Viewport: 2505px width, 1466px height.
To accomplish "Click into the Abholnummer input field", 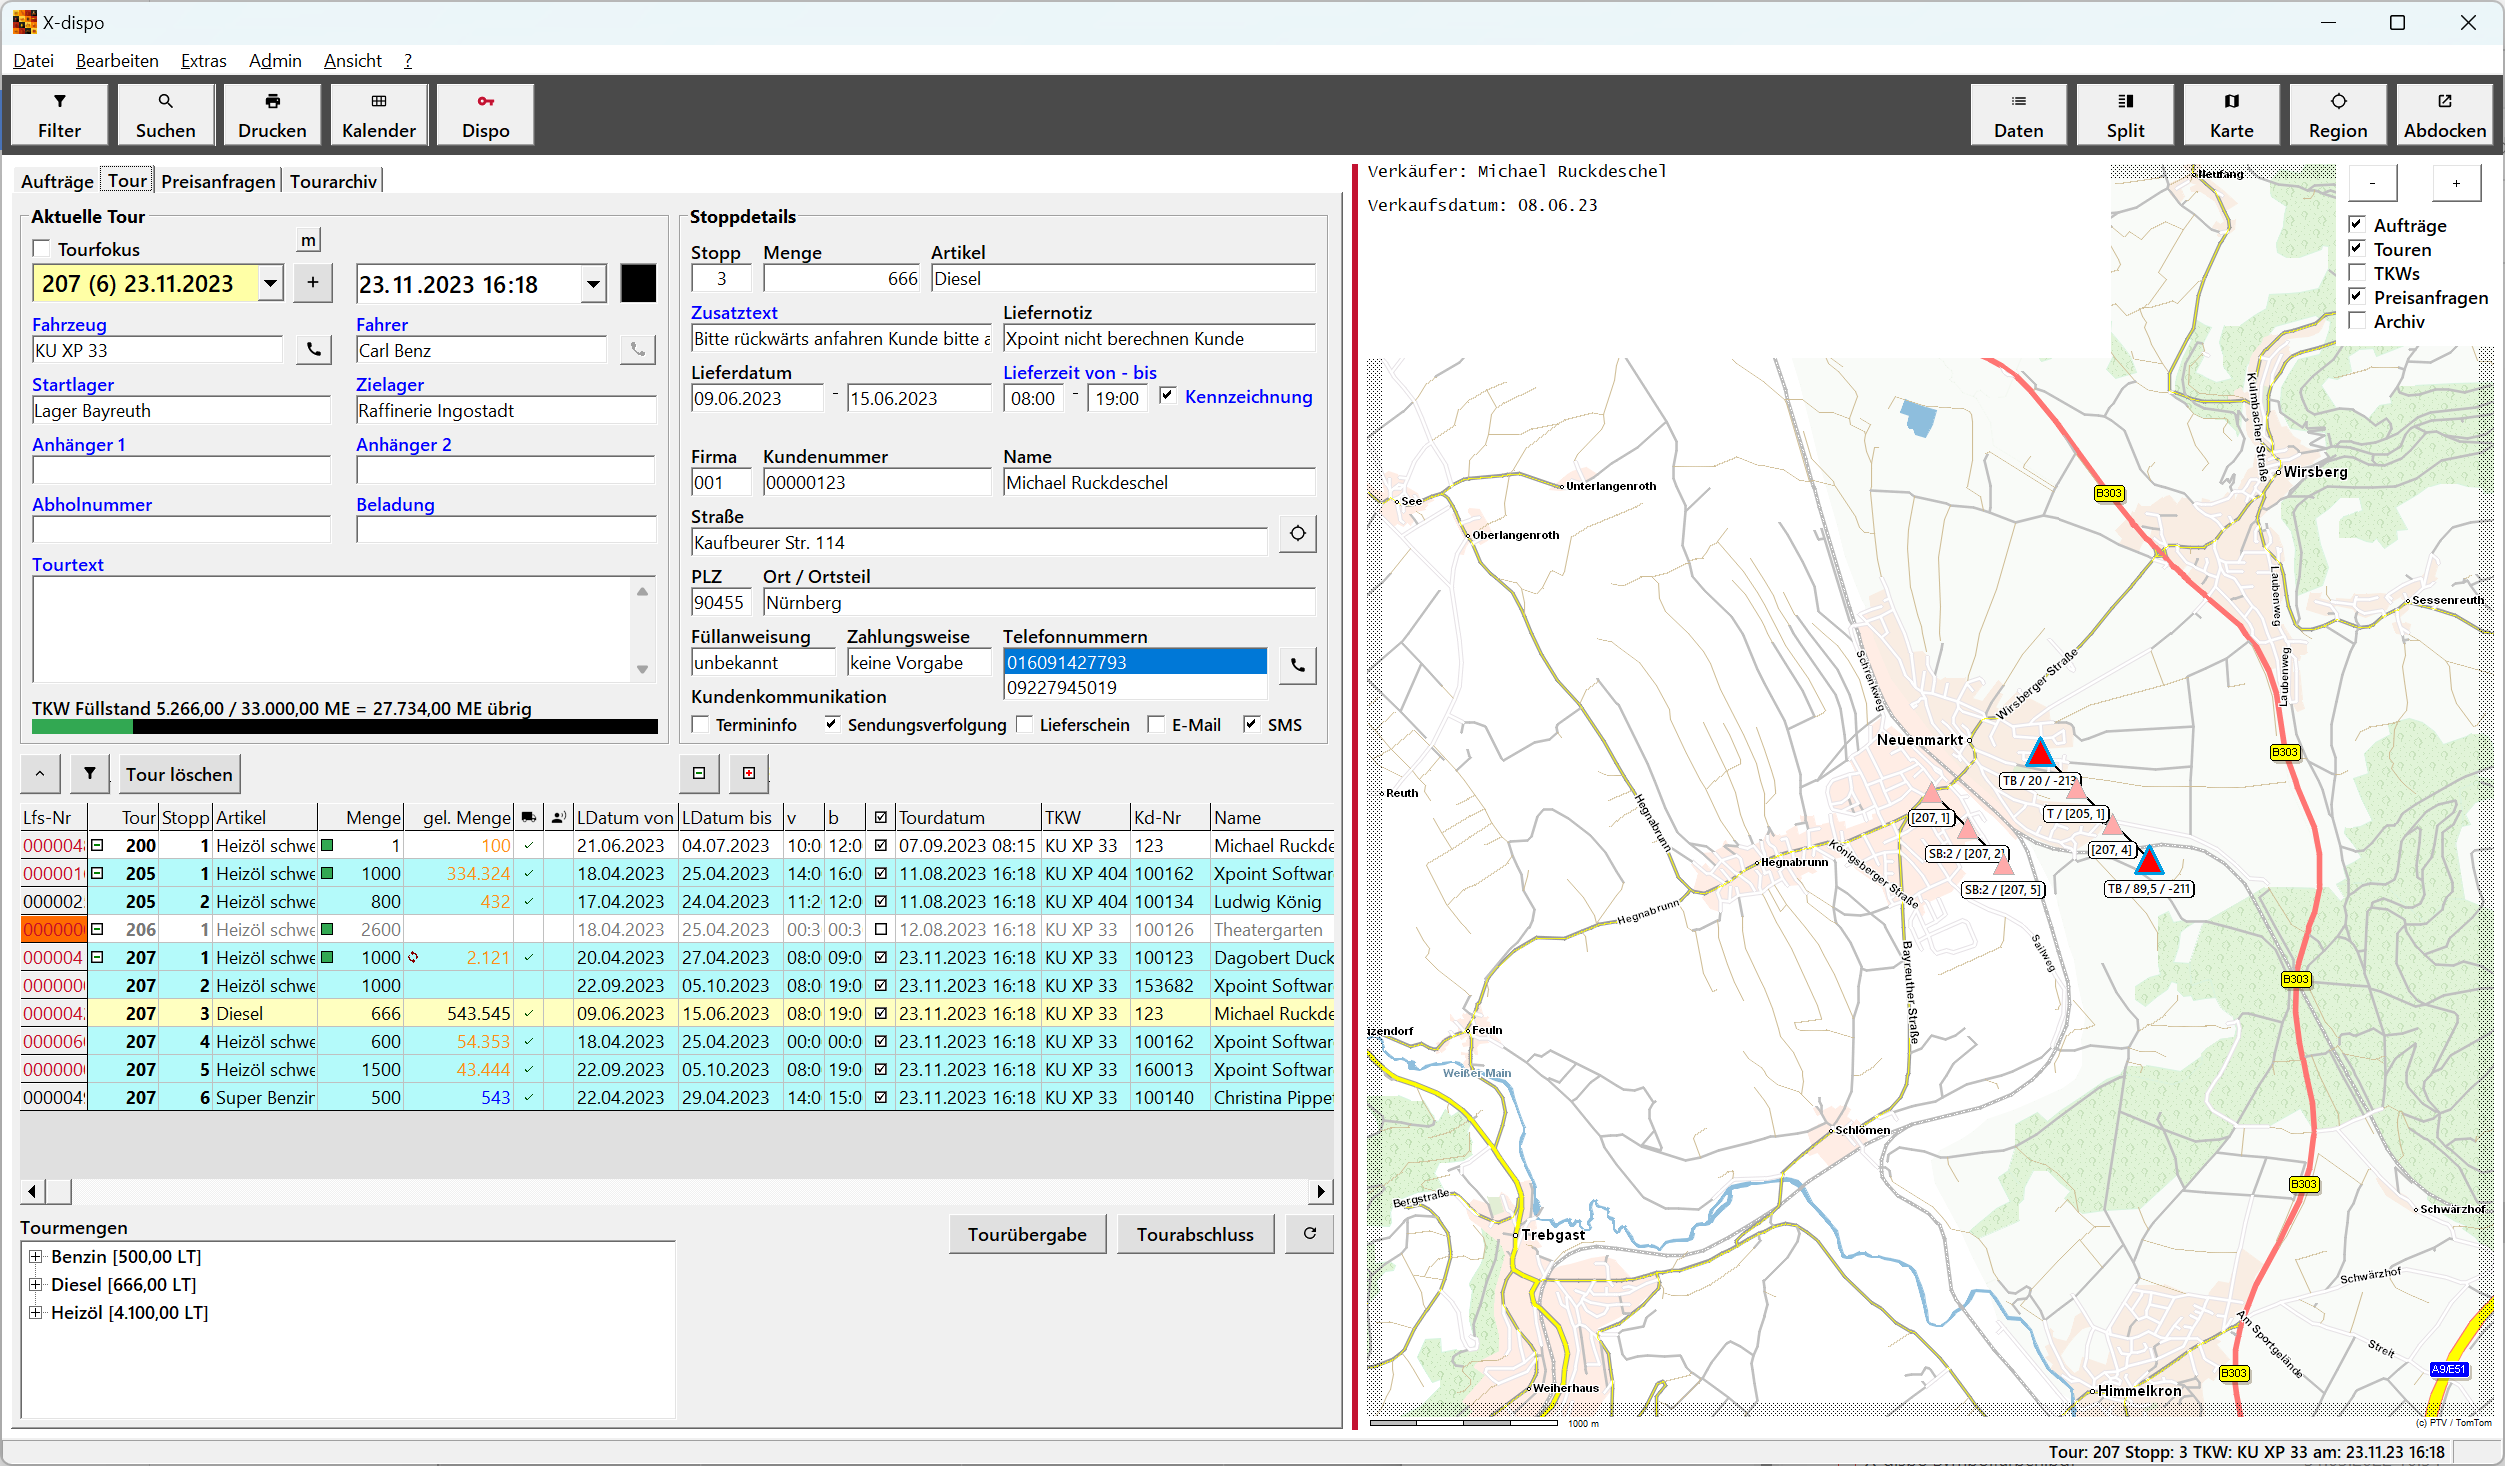I will (181, 529).
